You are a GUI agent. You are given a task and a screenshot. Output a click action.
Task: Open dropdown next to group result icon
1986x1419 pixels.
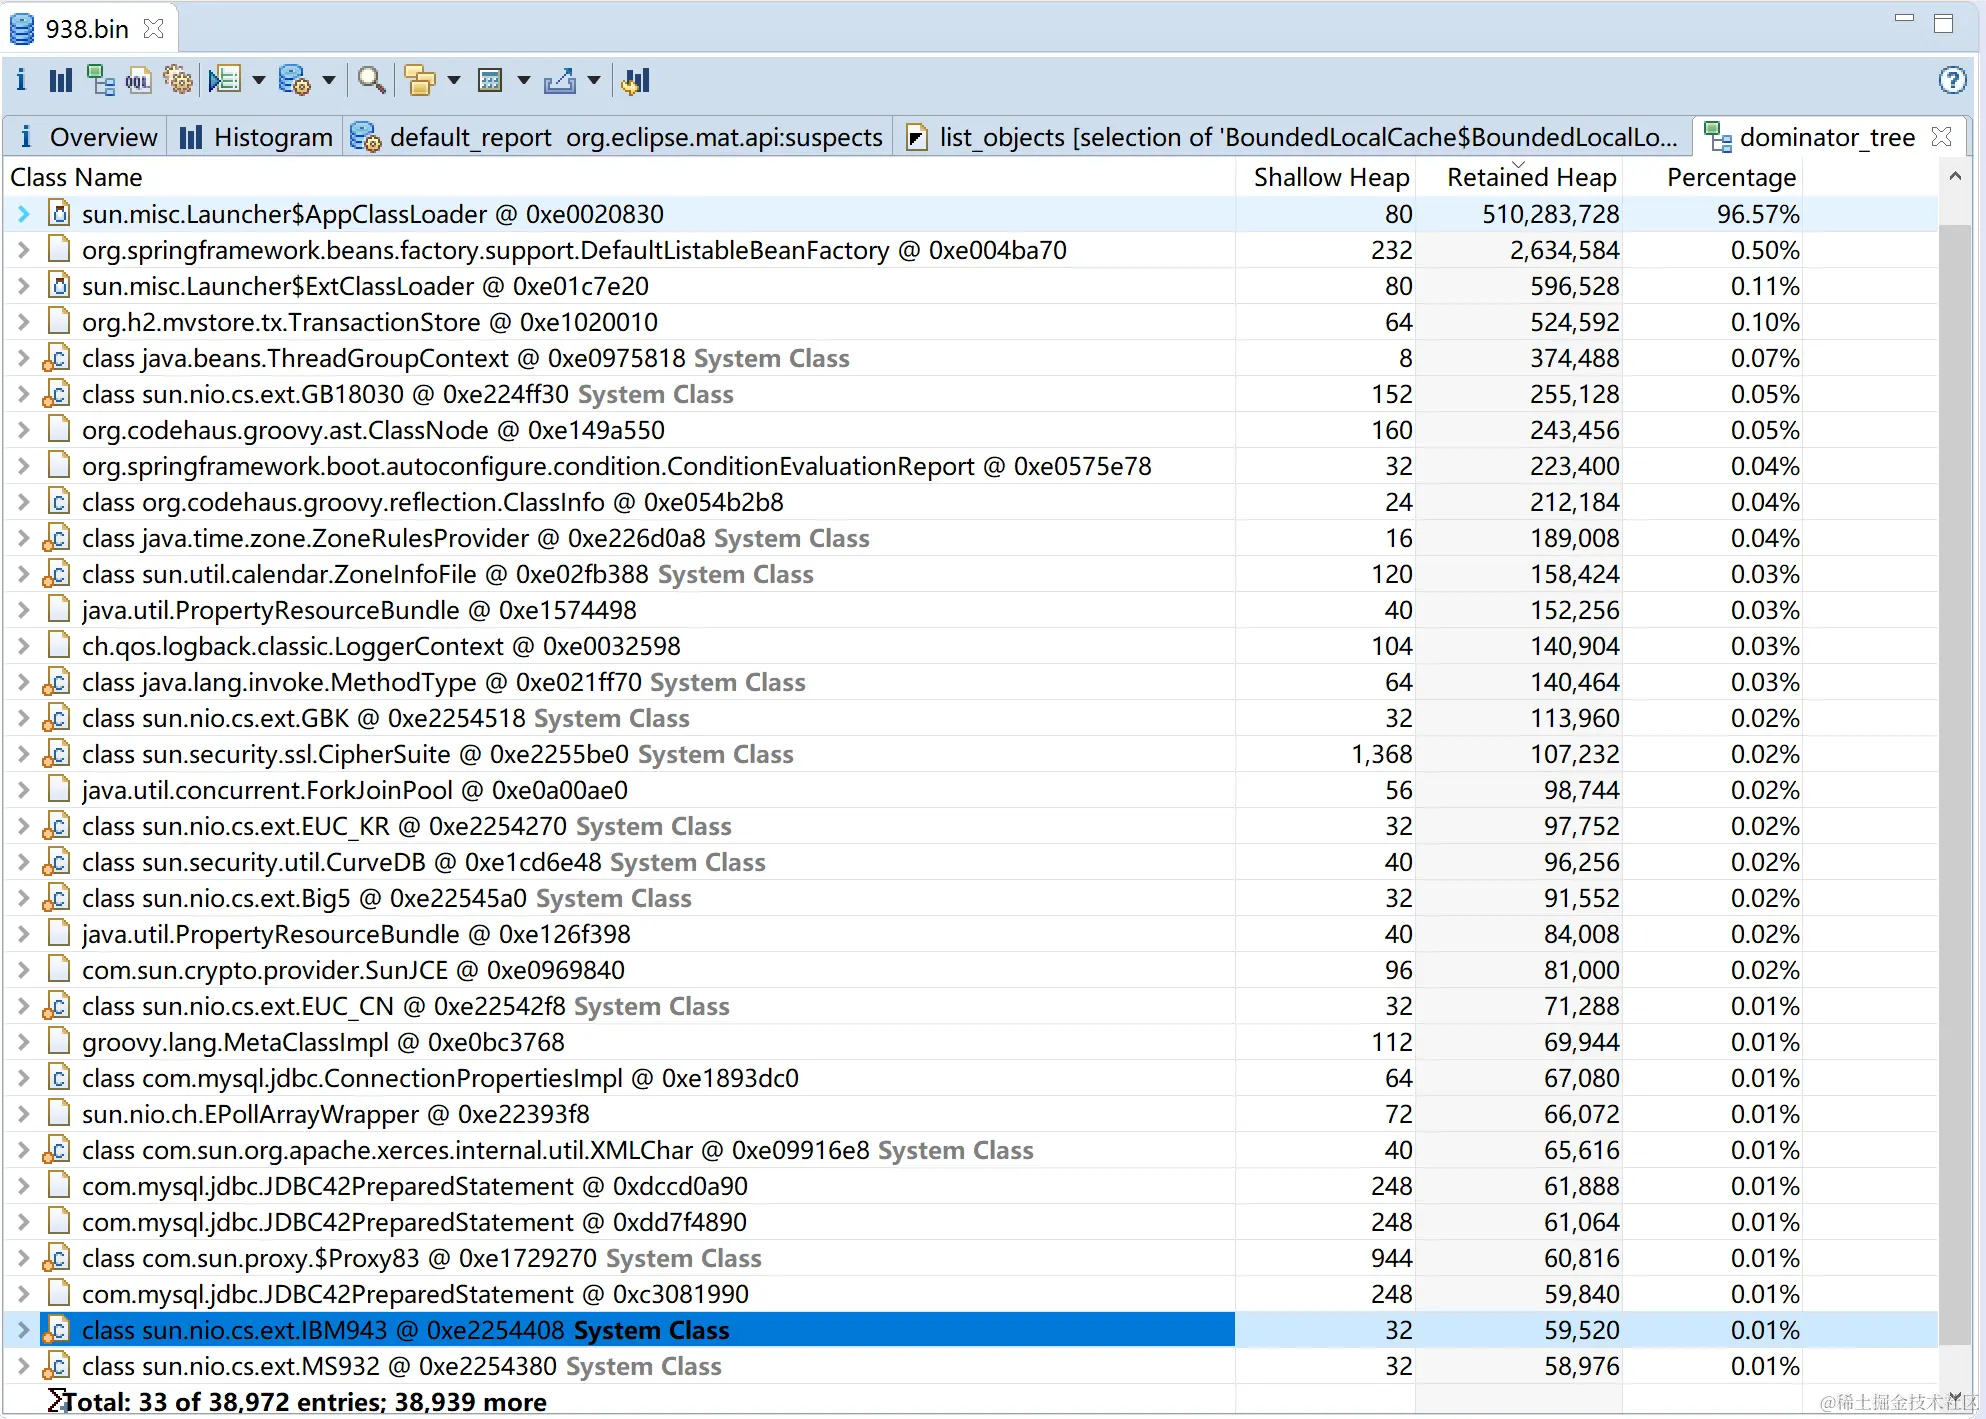(453, 80)
